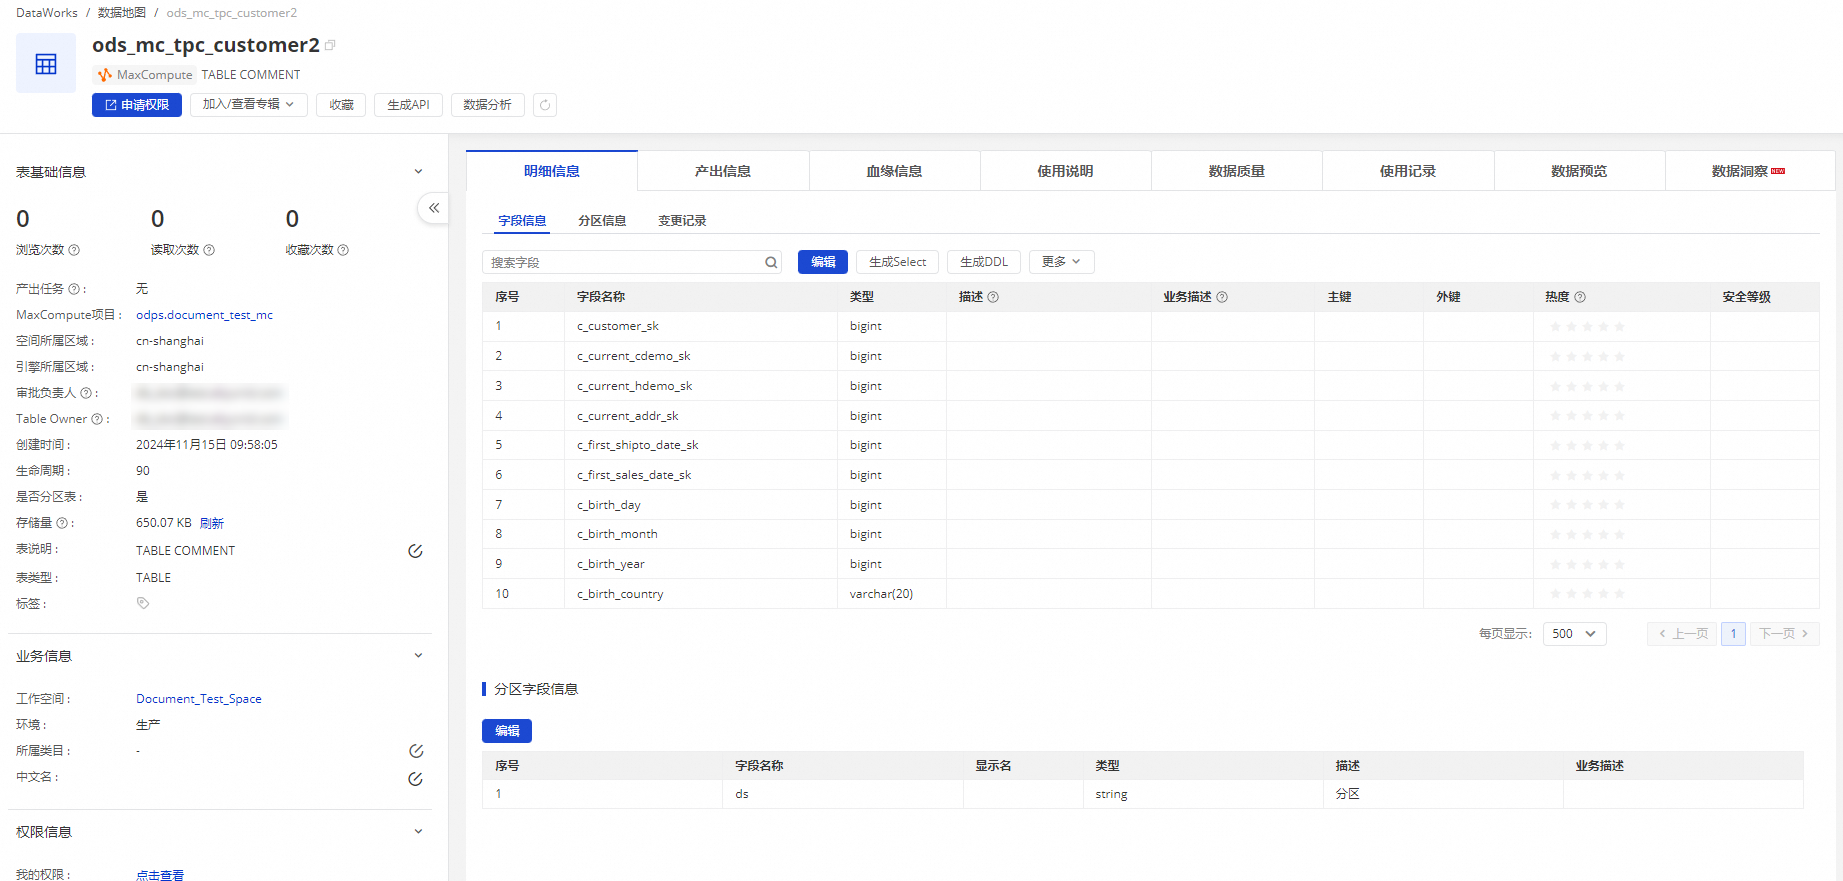Edit 中文名 using its pencil icon

[416, 779]
